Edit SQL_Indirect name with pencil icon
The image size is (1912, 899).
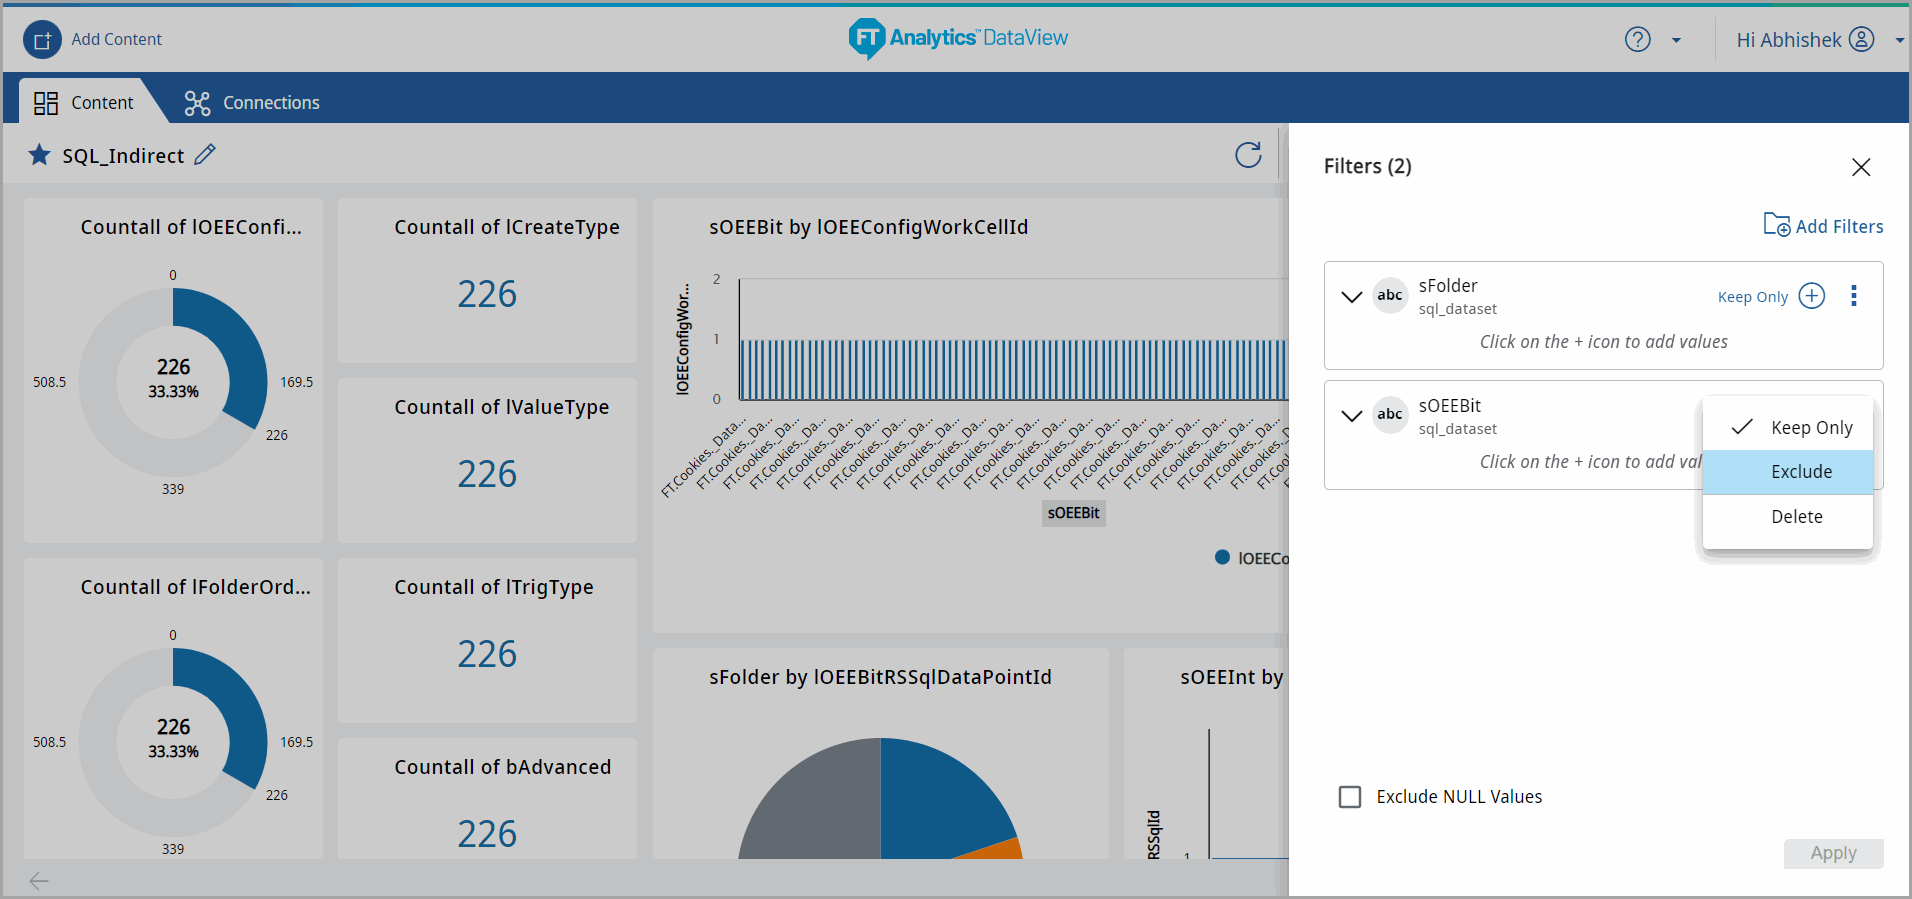(x=205, y=155)
